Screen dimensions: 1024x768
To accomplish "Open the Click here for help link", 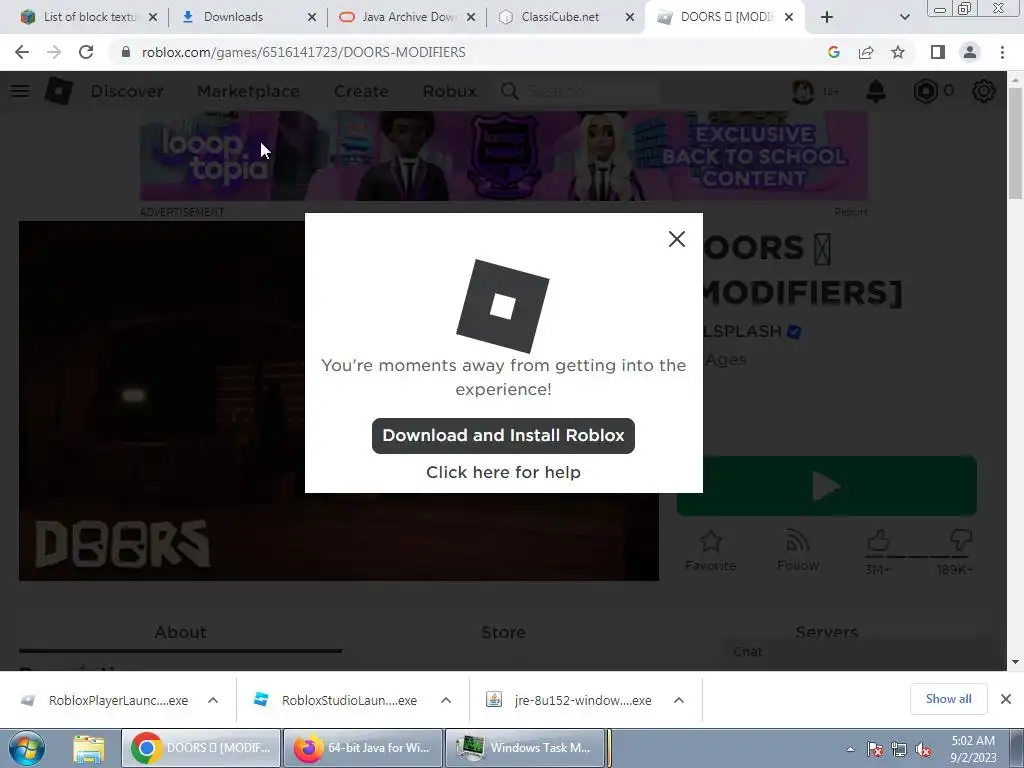I will [503, 472].
